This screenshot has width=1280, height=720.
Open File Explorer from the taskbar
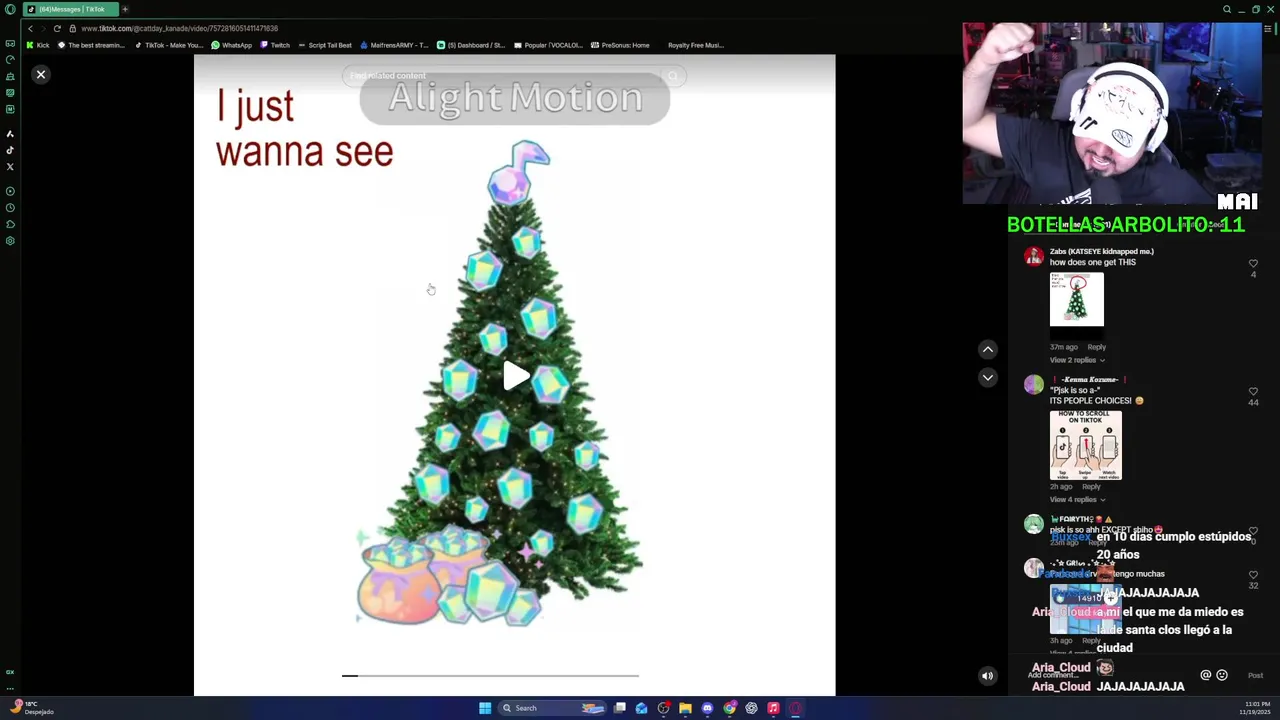click(685, 708)
